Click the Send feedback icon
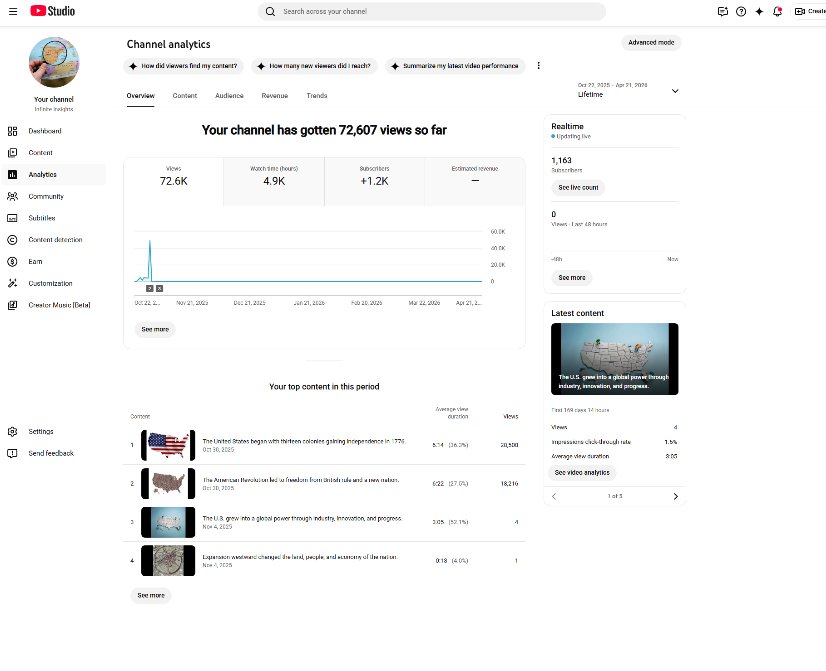Screen dimensions: 826x671 tap(13, 453)
